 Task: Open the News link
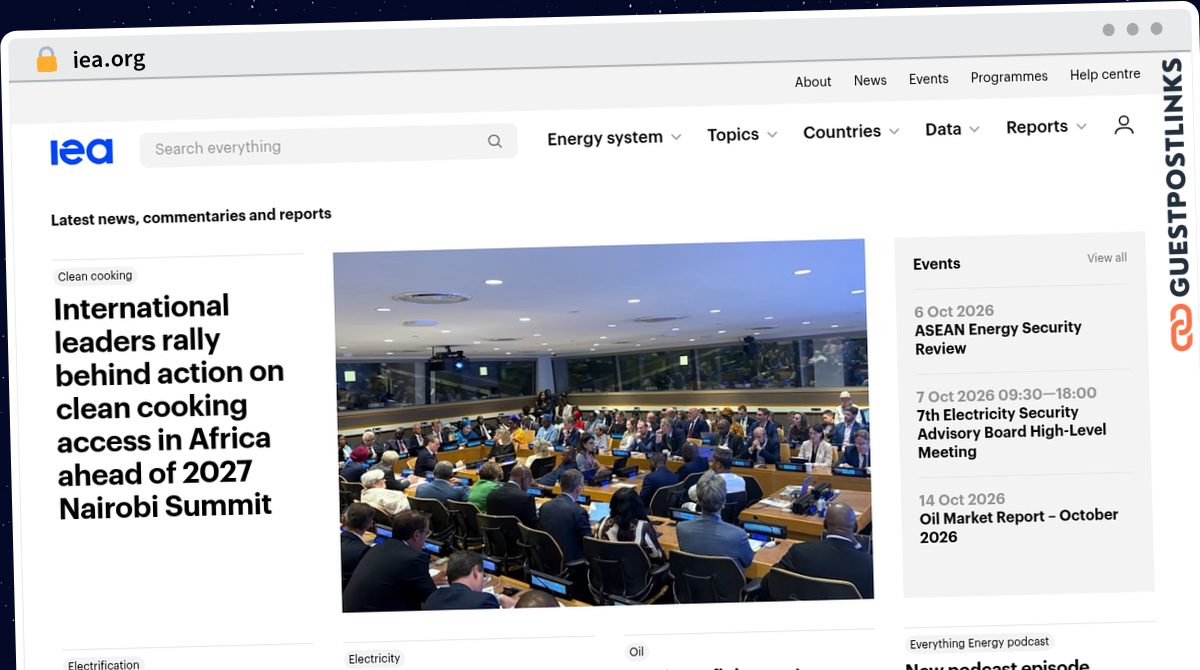coord(870,80)
